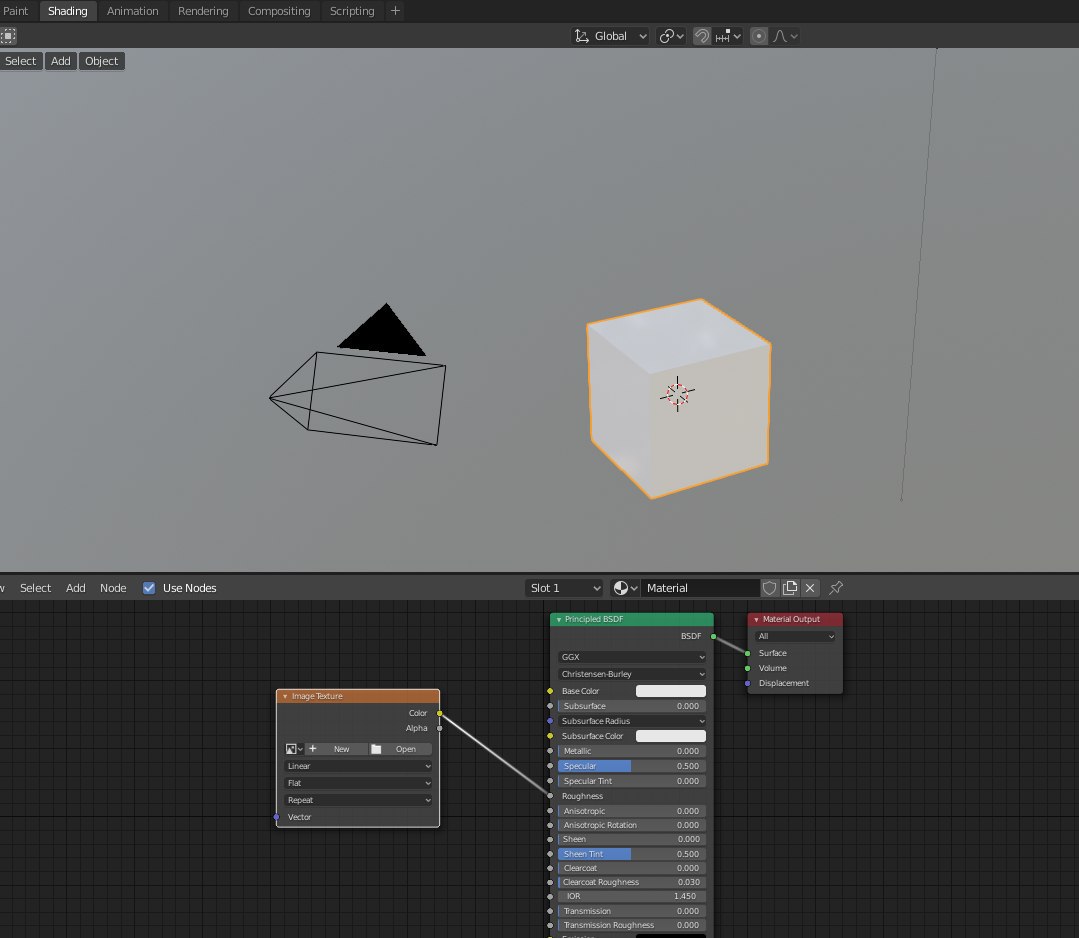Open the Slot 1 dropdown

pos(565,588)
